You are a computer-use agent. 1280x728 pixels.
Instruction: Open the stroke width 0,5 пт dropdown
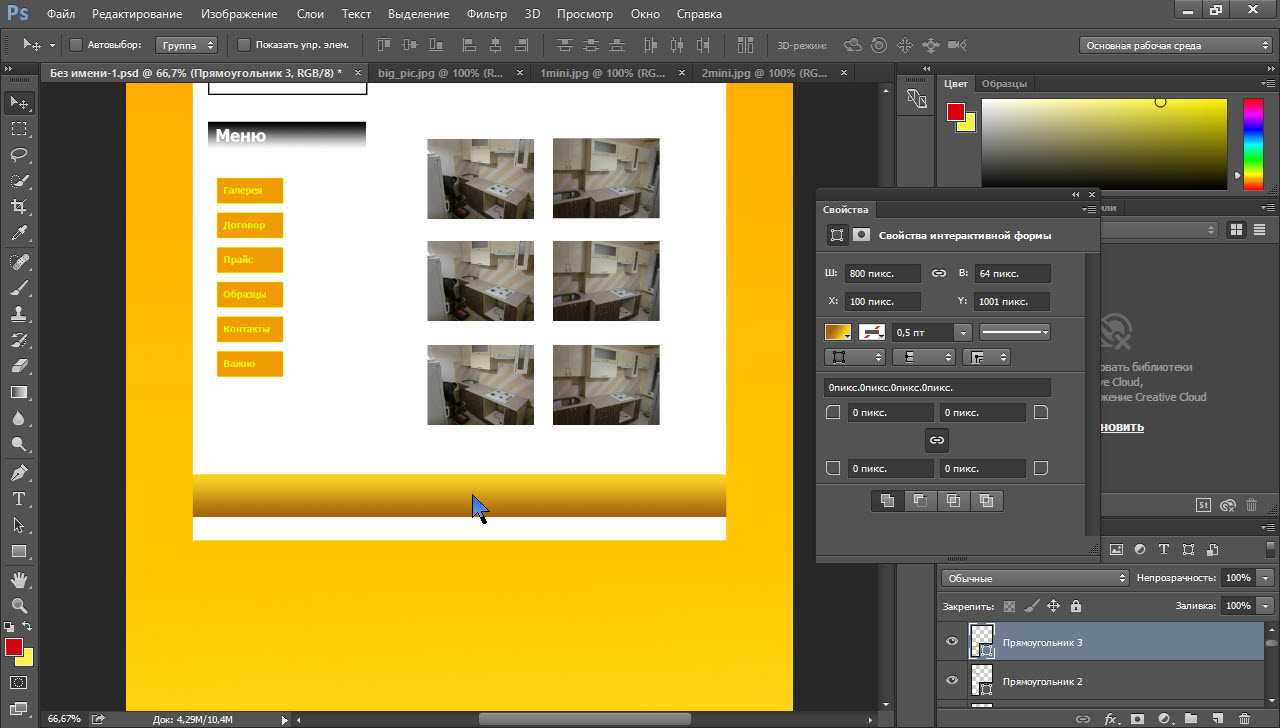(x=963, y=332)
